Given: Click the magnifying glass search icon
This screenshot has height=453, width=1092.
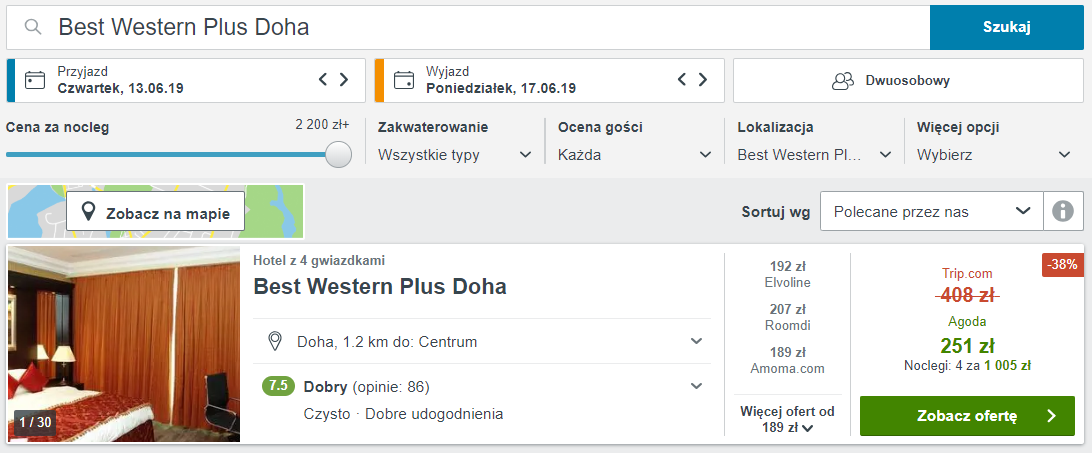Looking at the screenshot, I should click(x=33, y=27).
